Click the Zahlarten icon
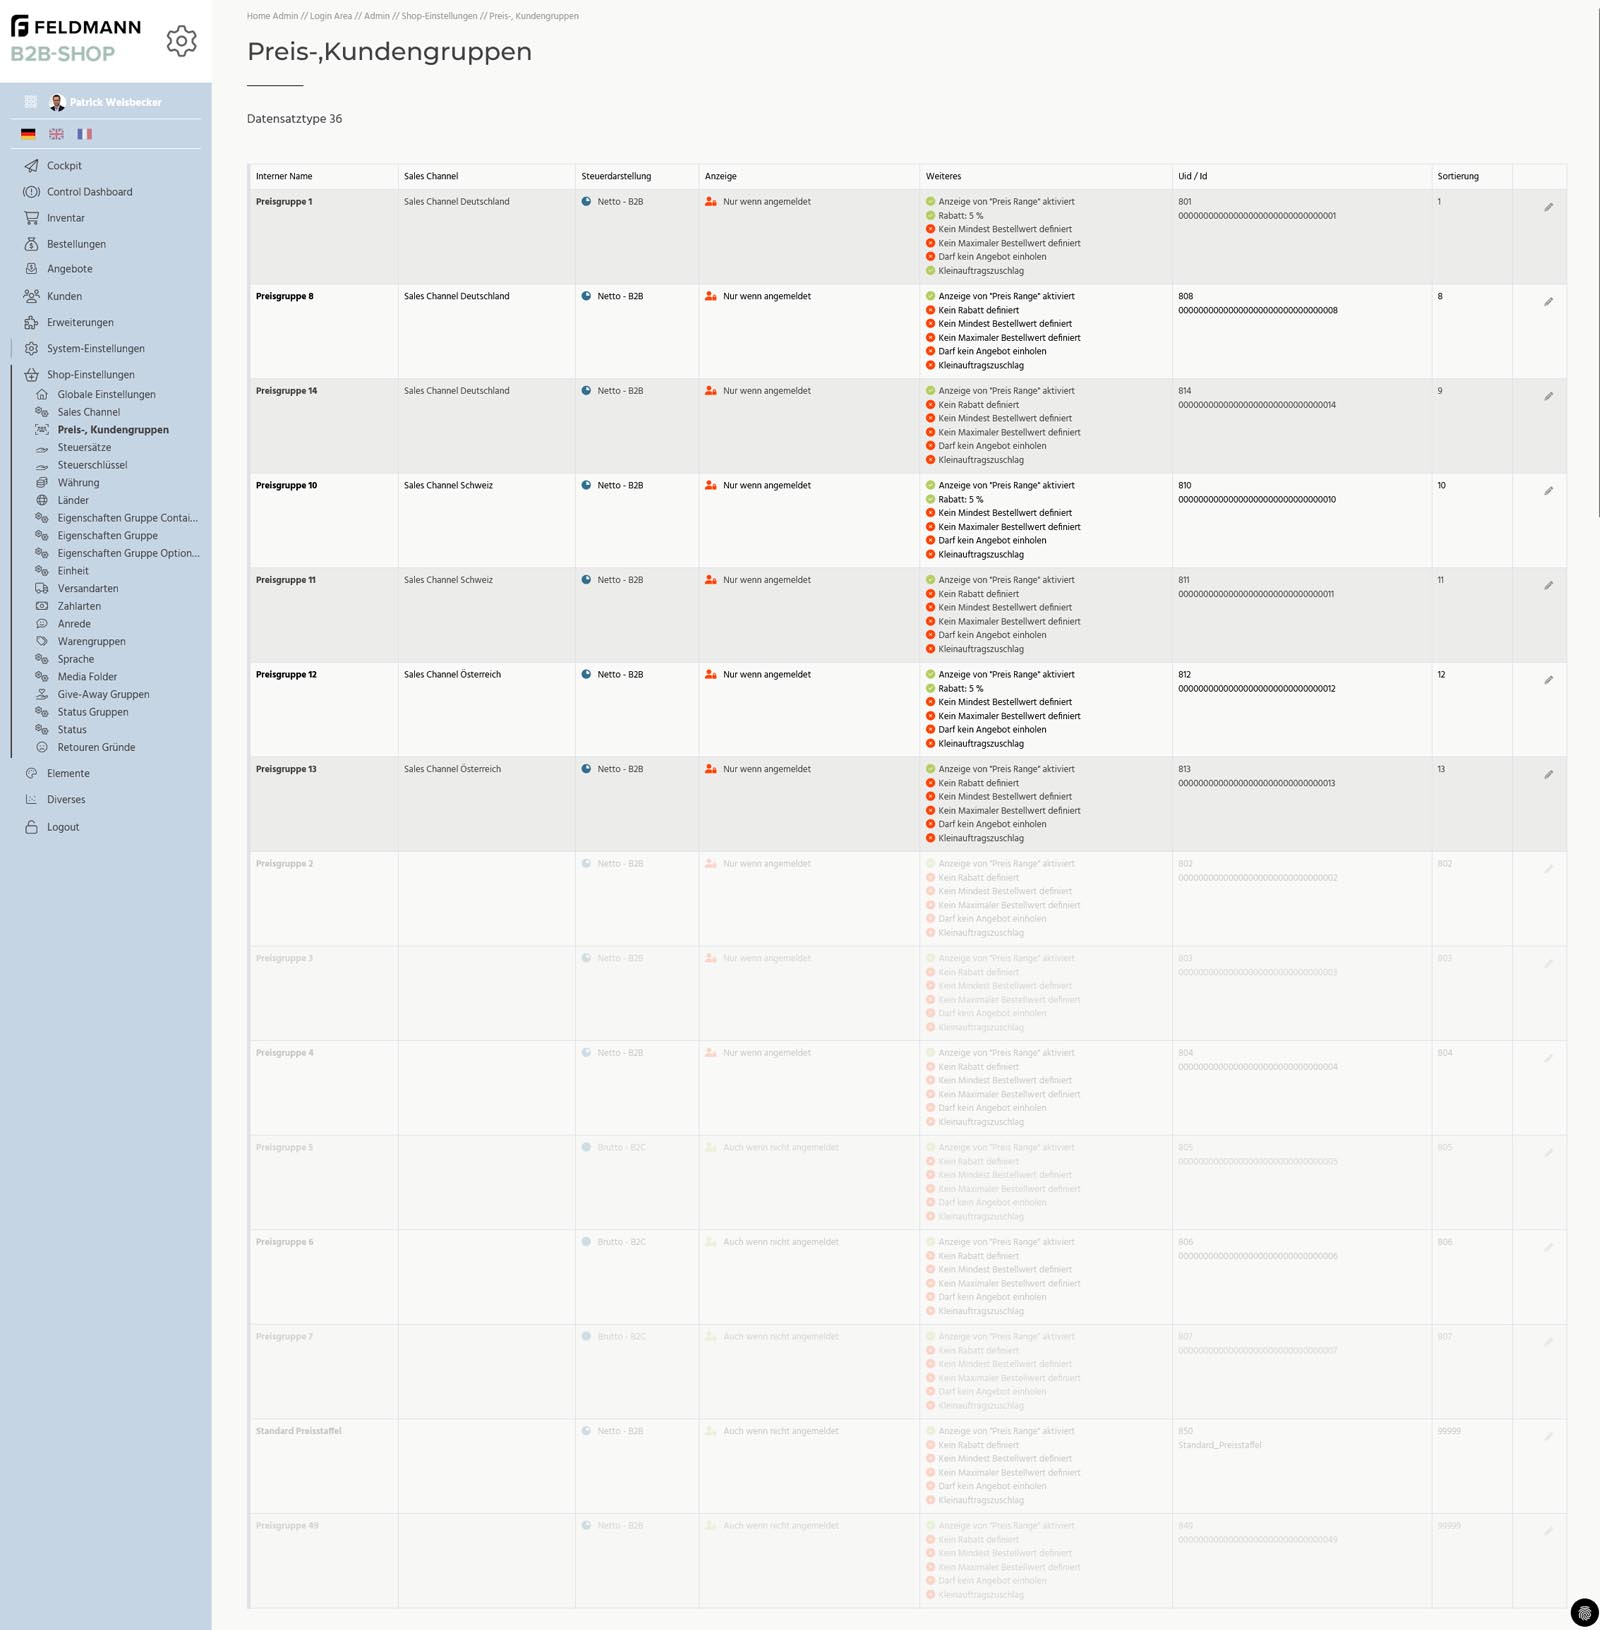Screen dimensions: 1600x1630 [x=42, y=606]
